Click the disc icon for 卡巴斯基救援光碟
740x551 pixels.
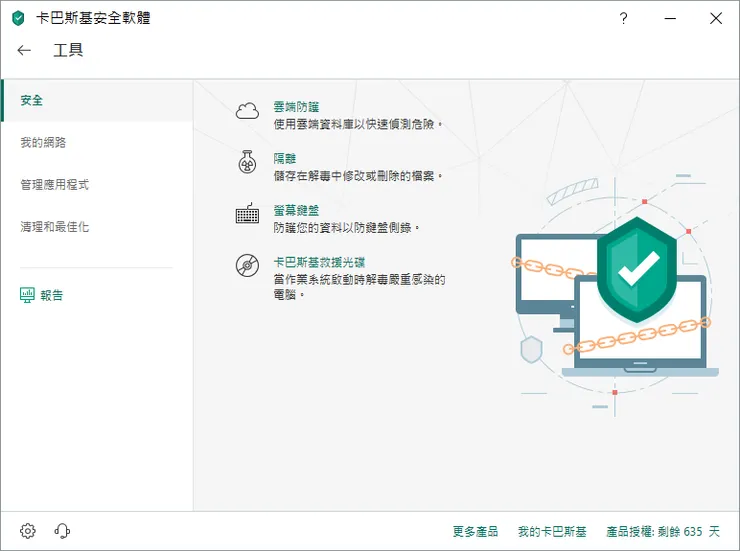247,265
